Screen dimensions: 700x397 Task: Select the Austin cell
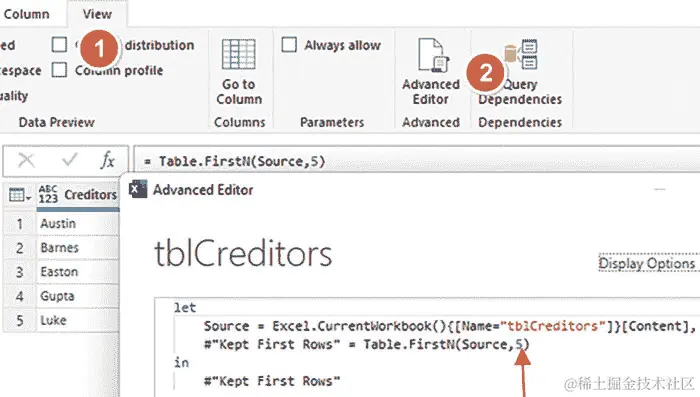[78, 223]
